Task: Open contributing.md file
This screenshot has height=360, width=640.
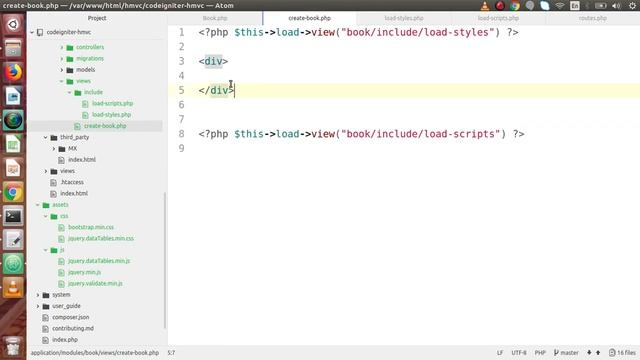Action: click(73, 329)
